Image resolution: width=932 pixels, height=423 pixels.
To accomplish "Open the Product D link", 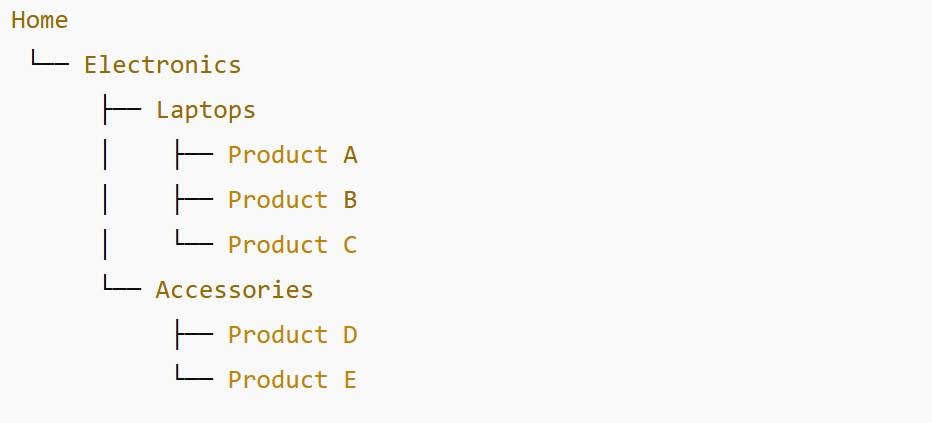I will tap(292, 335).
